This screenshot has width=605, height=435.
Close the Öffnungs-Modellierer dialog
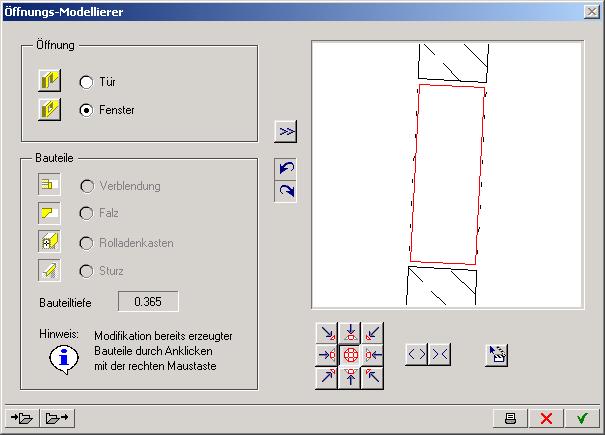591,12
